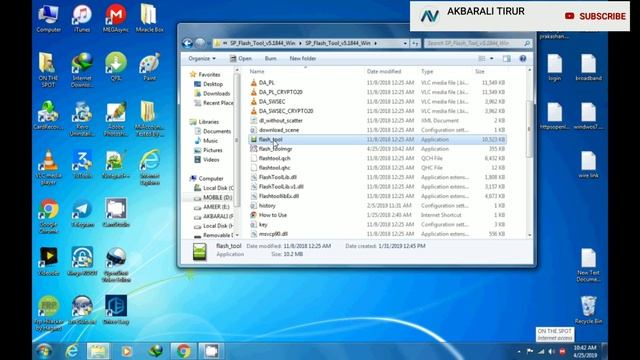Click the New folder toolbar button
The width and height of the screenshot is (640, 360).
[302, 58]
